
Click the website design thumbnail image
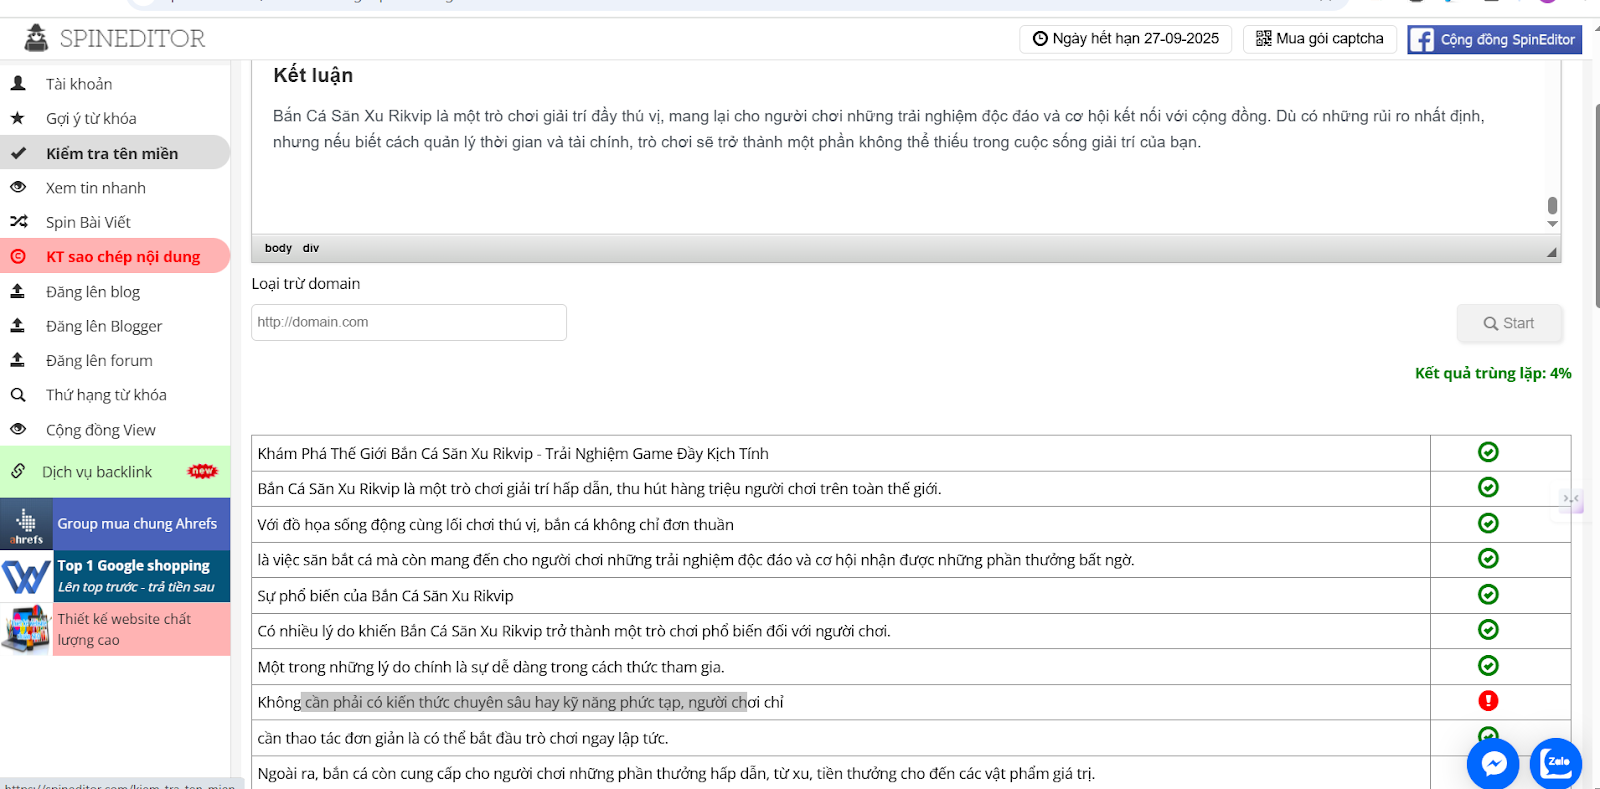26,629
